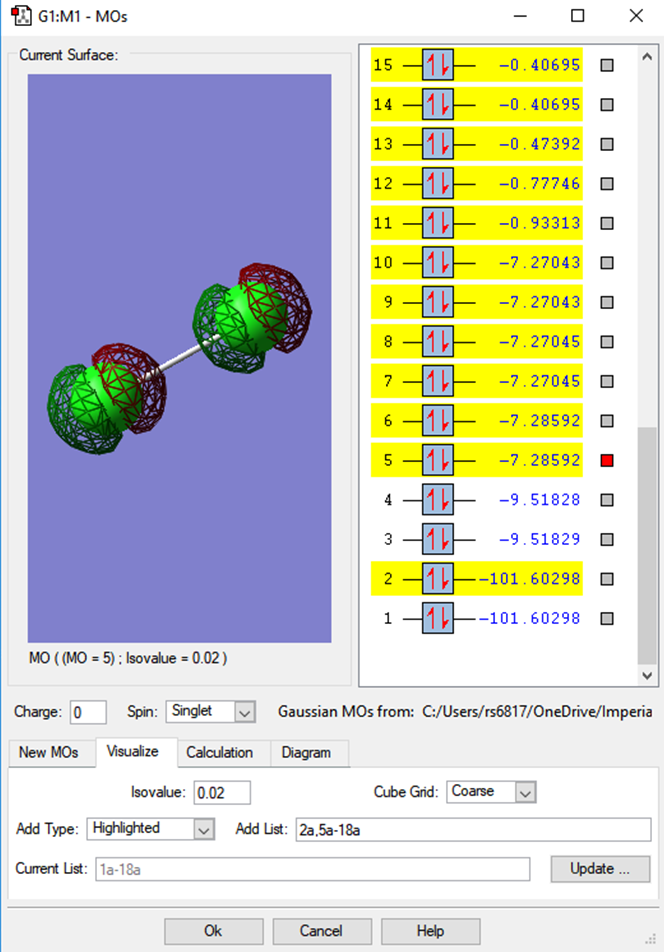Viewport: 664px width, 952px height.
Task: Select orbital number 1 label
Action: coord(388,618)
